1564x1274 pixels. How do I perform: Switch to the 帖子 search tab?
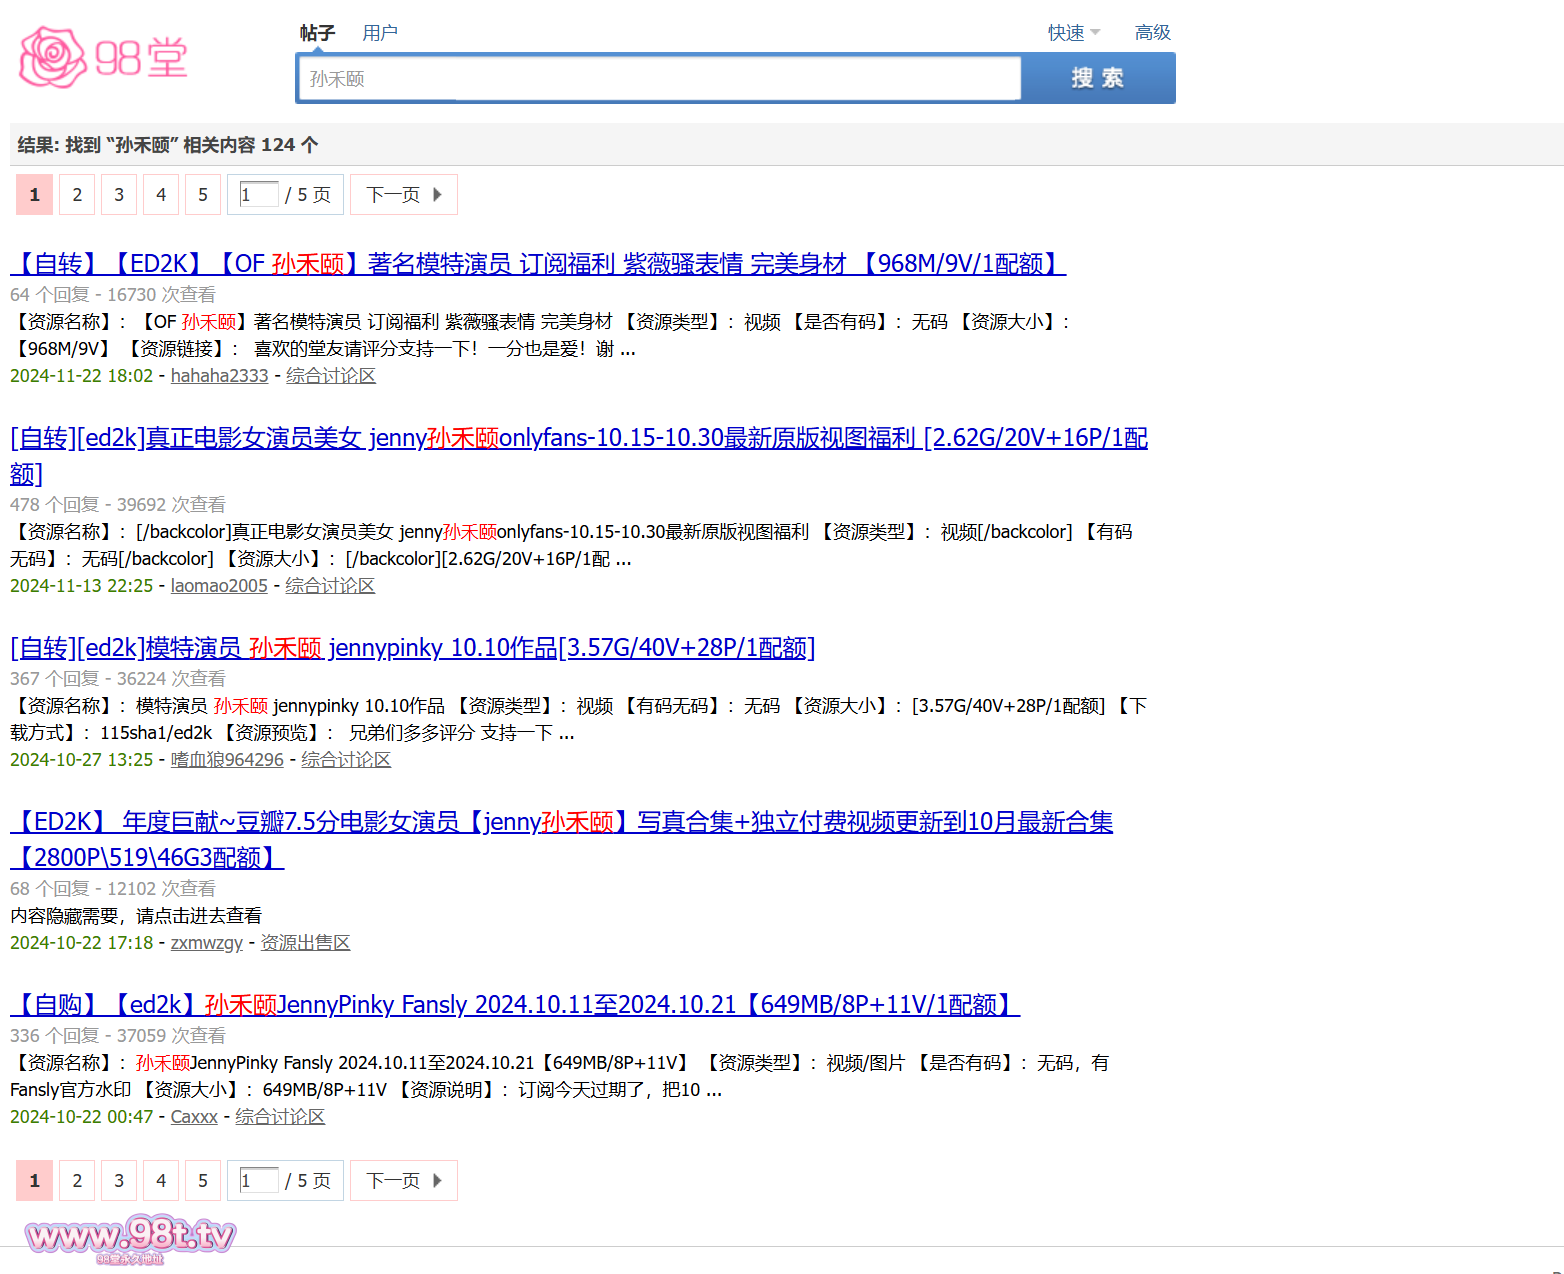(317, 33)
